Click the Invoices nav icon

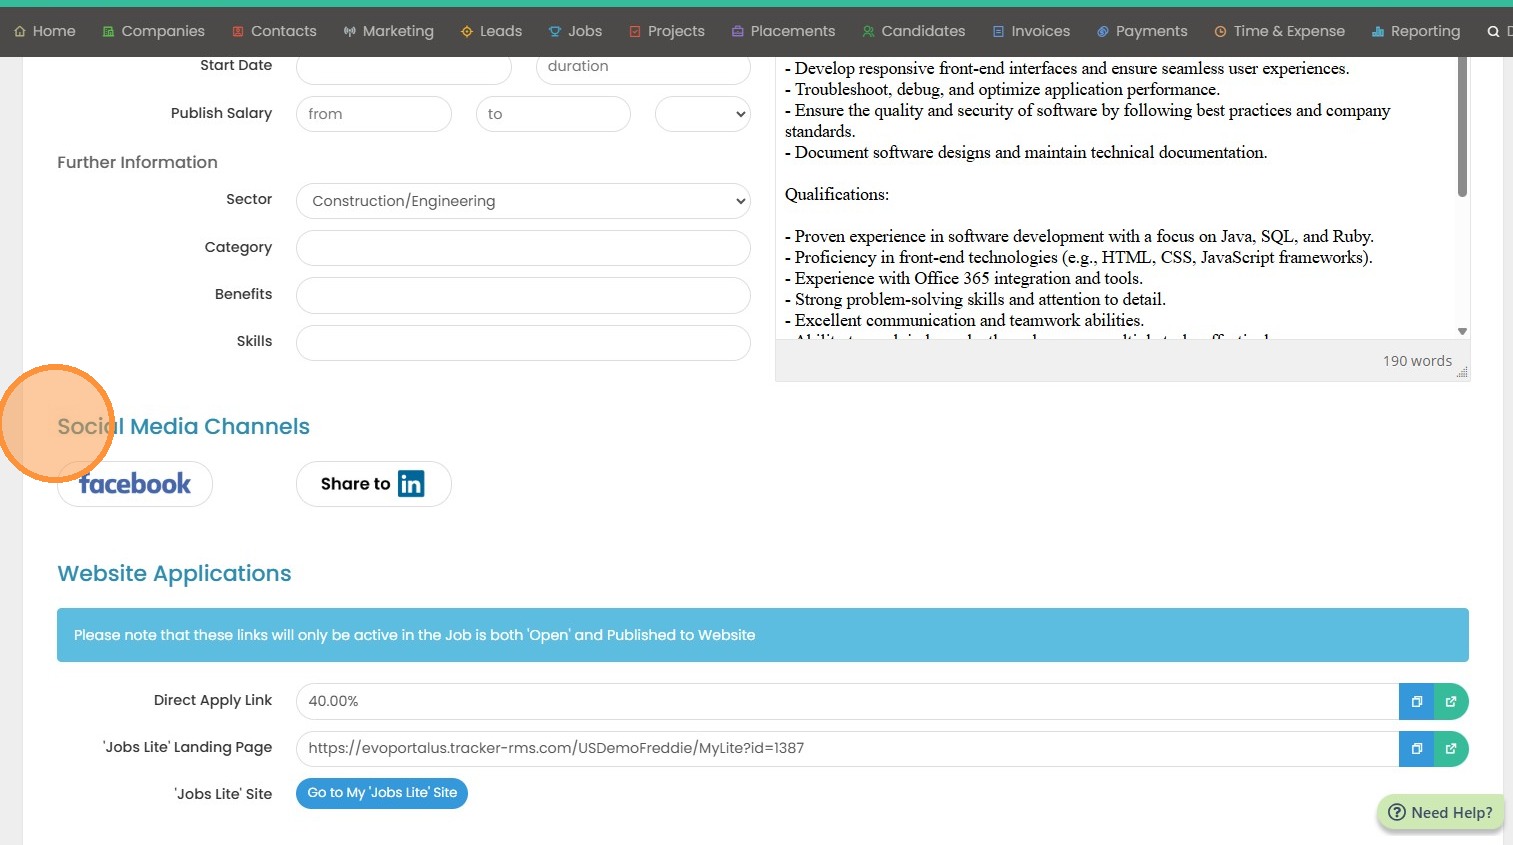[x=998, y=32]
